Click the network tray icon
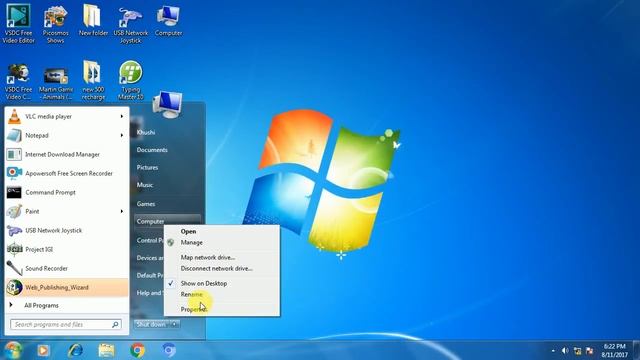The width and height of the screenshot is (640, 360). point(578,351)
